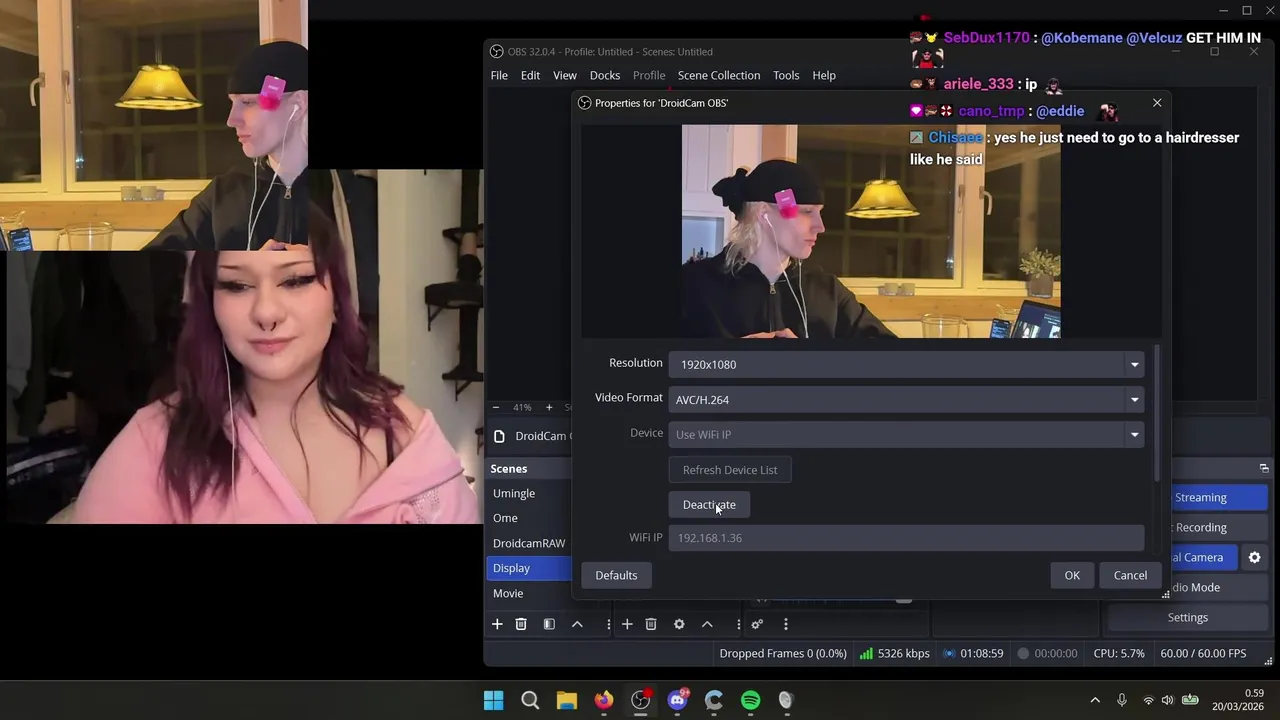
Task: Open File menu in OBS
Action: pyautogui.click(x=499, y=75)
